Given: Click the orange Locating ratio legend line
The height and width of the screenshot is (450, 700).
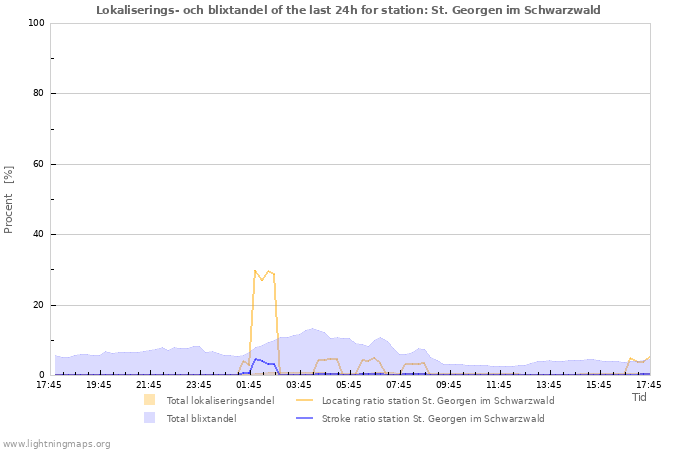Looking at the screenshot, I should [x=304, y=400].
